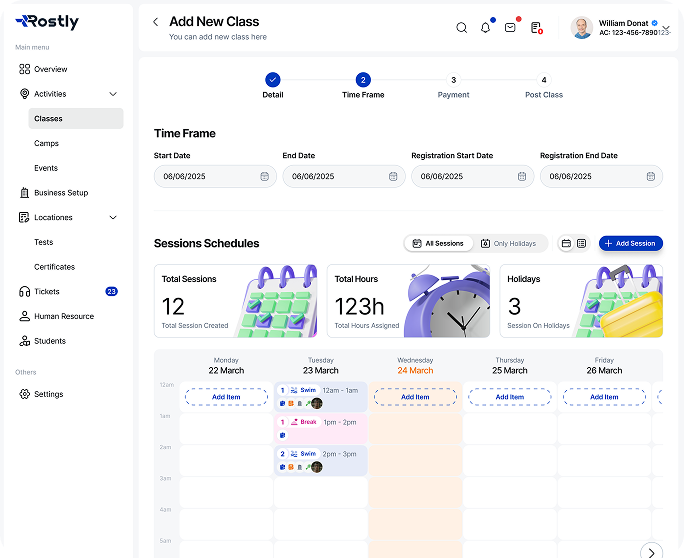This screenshot has height=558, width=684.
Task: Click the next-week arrow in the calendar
Action: 651,552
